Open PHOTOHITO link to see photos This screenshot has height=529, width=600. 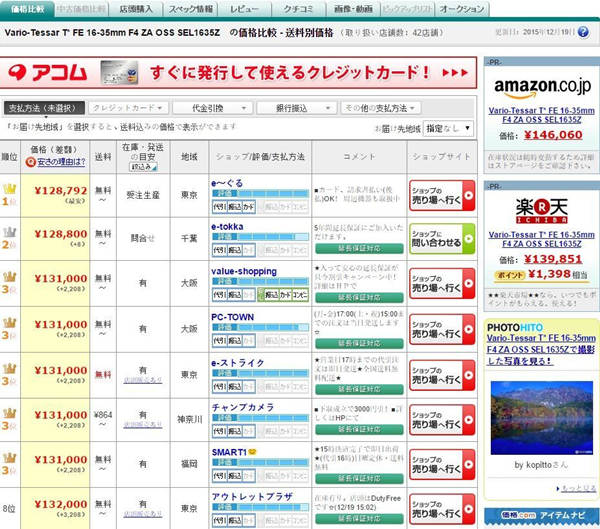tap(541, 349)
